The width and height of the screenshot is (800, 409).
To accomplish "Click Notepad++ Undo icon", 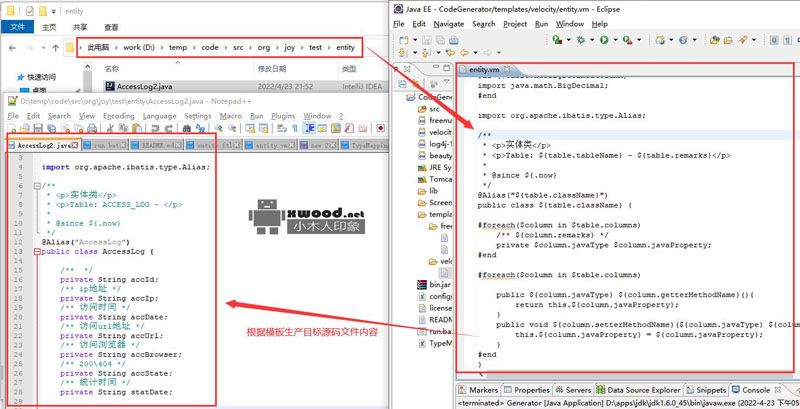I will pos(155,128).
